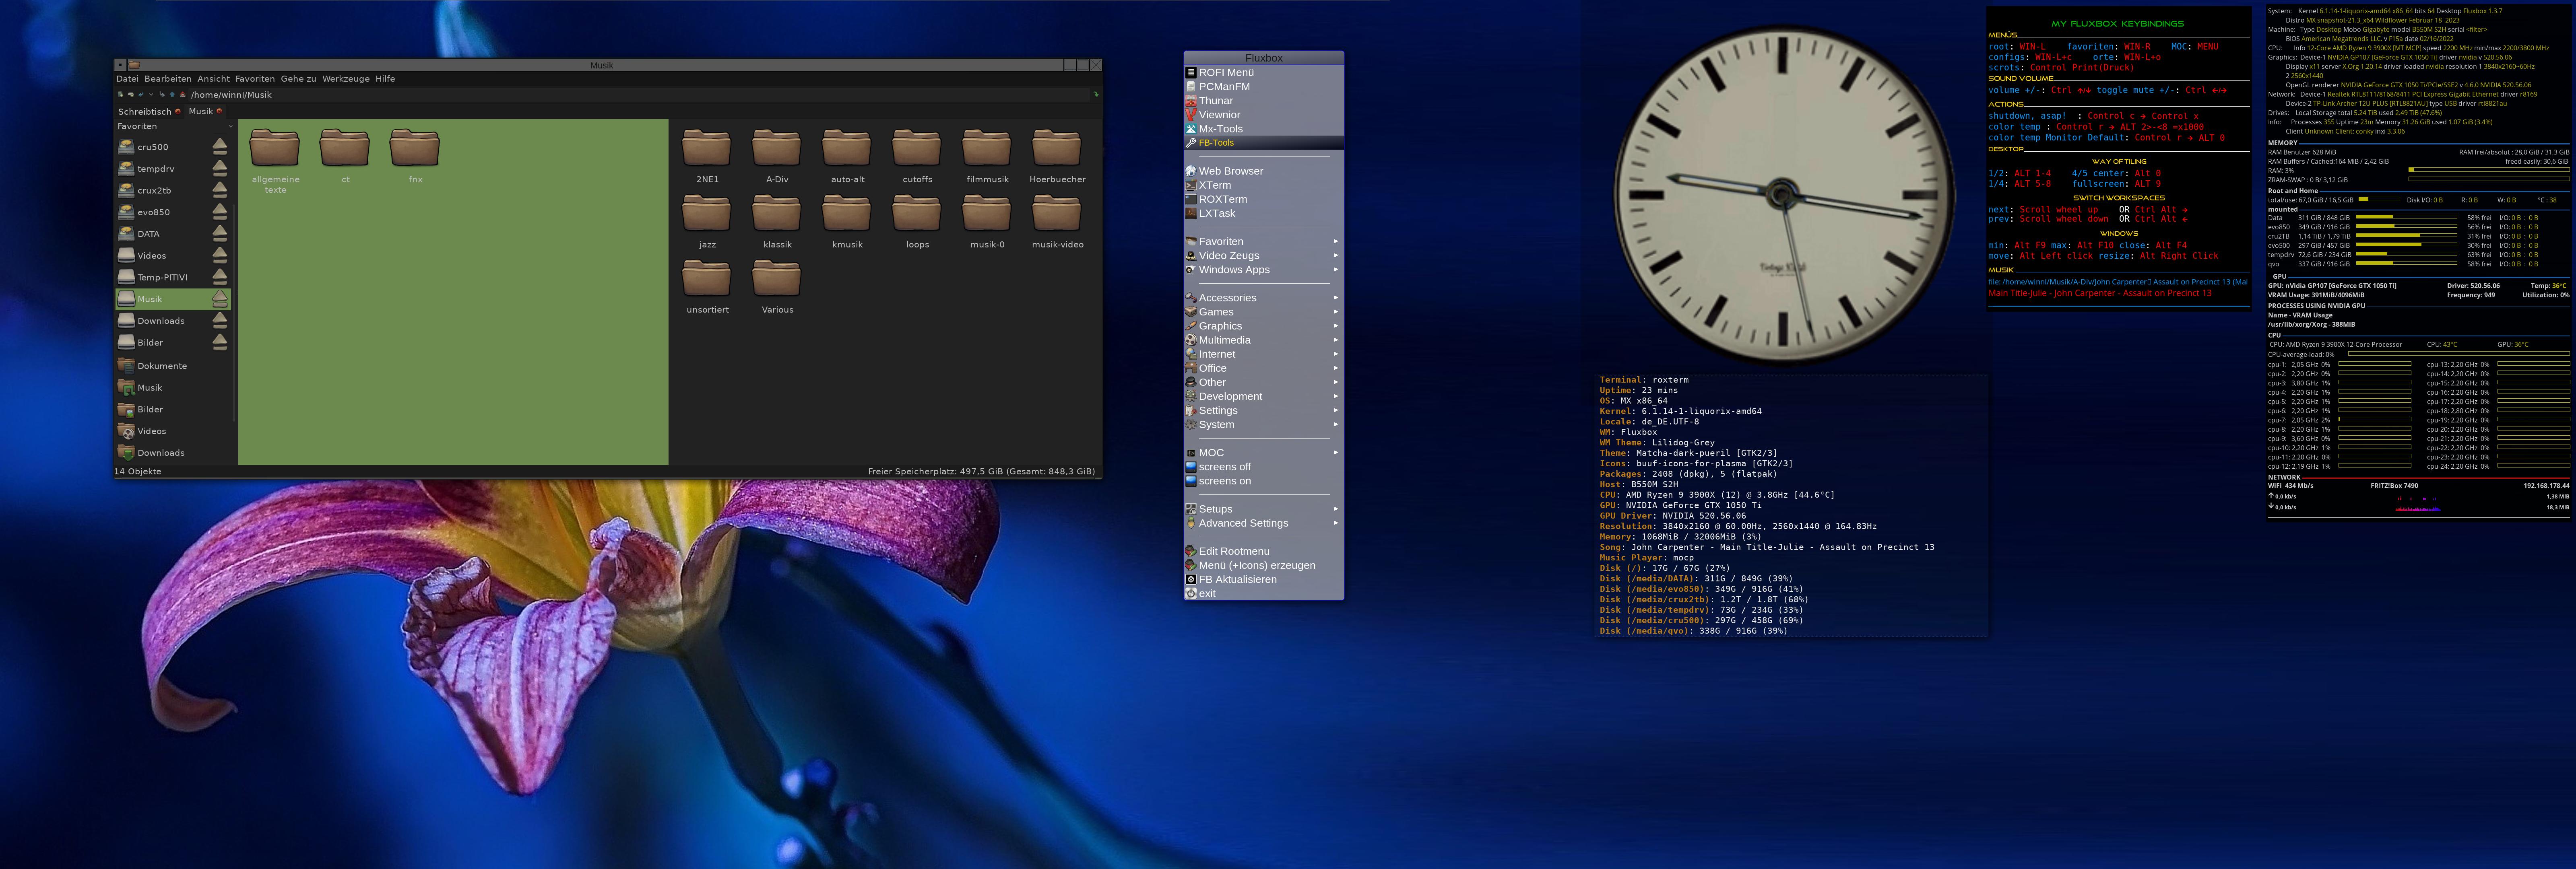Screen dimensions: 2576x869
Task: Launch ROFI Menü from Fluxbox menu
Action: click(x=1263, y=72)
